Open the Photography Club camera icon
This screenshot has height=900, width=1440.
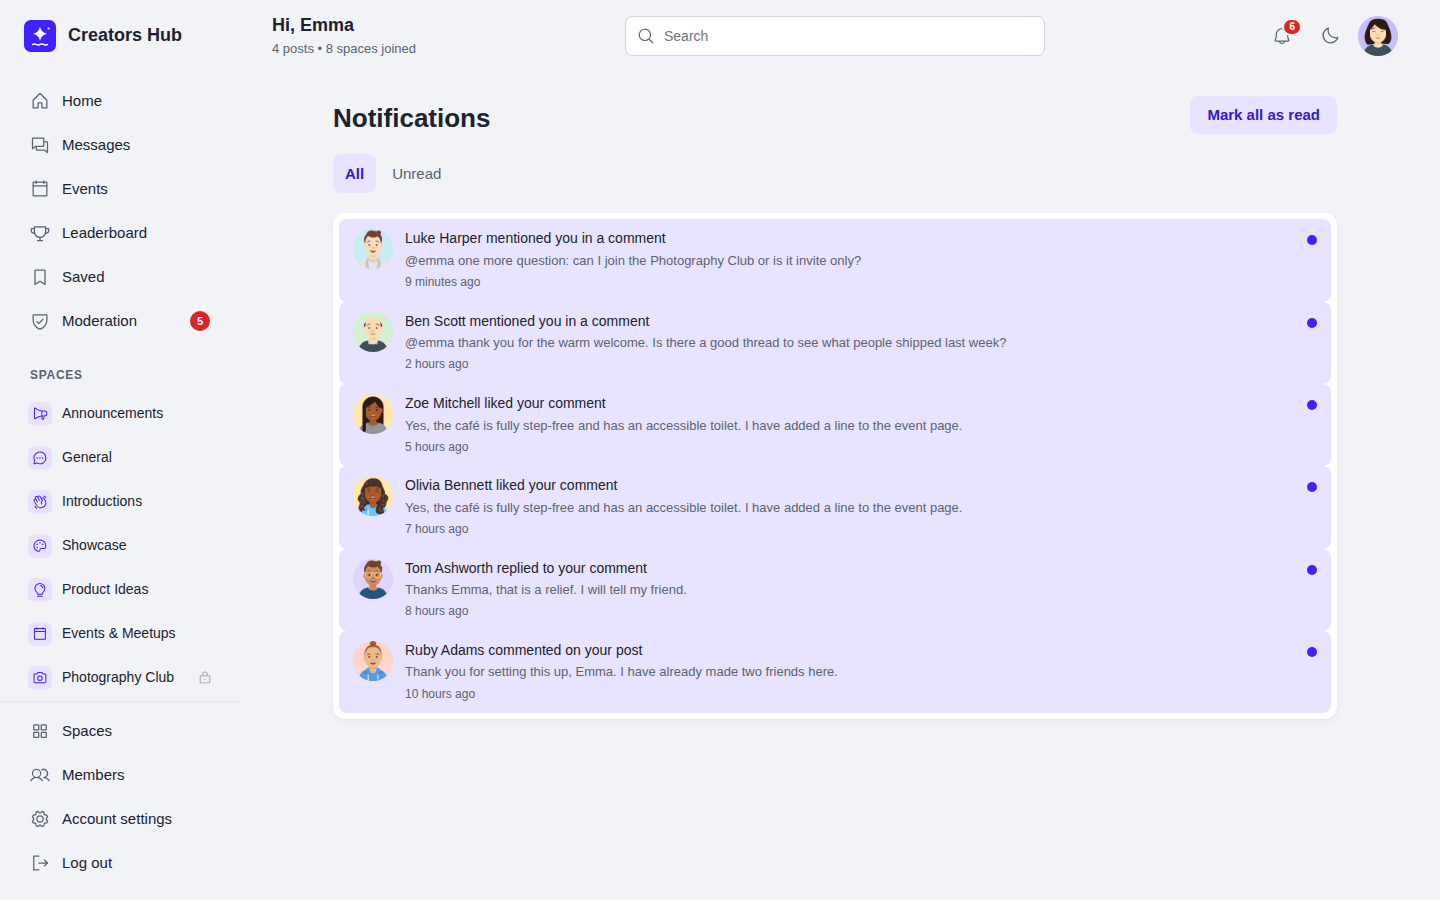point(40,677)
